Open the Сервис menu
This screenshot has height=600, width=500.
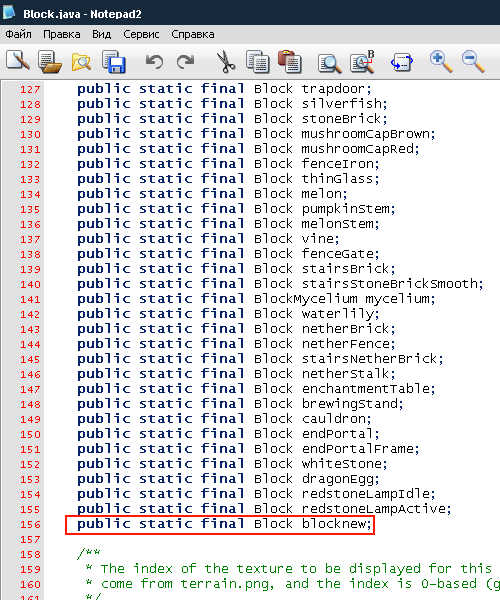pos(141,34)
